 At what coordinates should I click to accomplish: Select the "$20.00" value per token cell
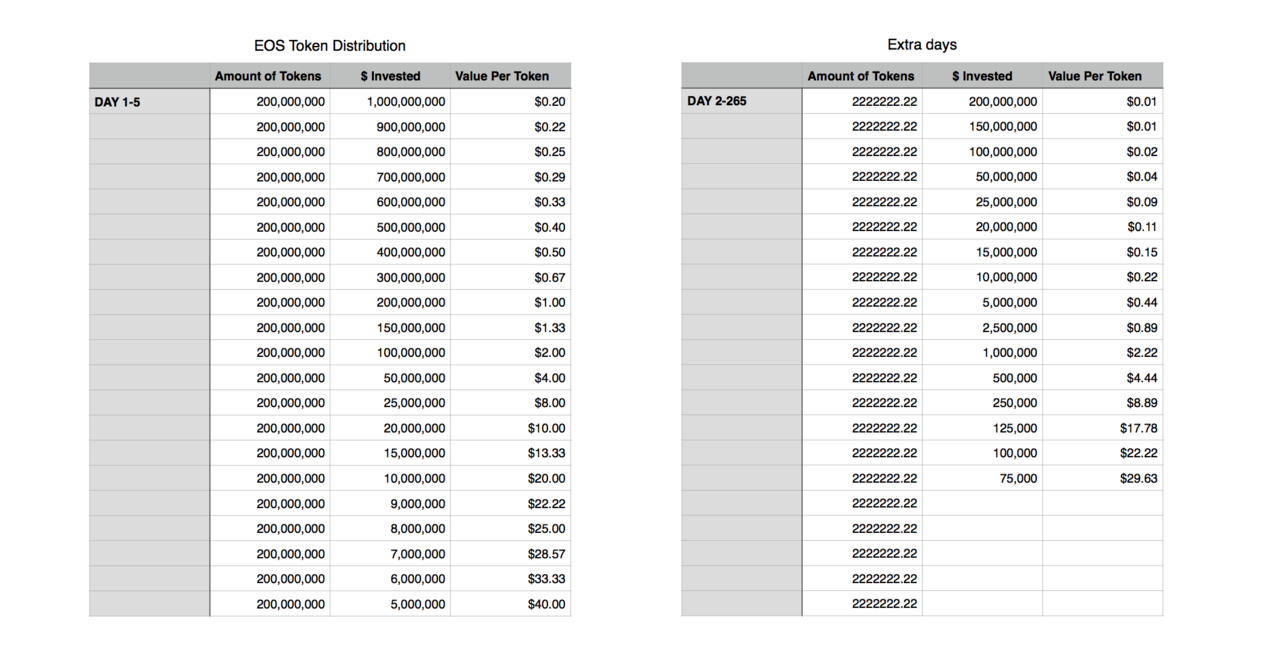[x=510, y=478]
